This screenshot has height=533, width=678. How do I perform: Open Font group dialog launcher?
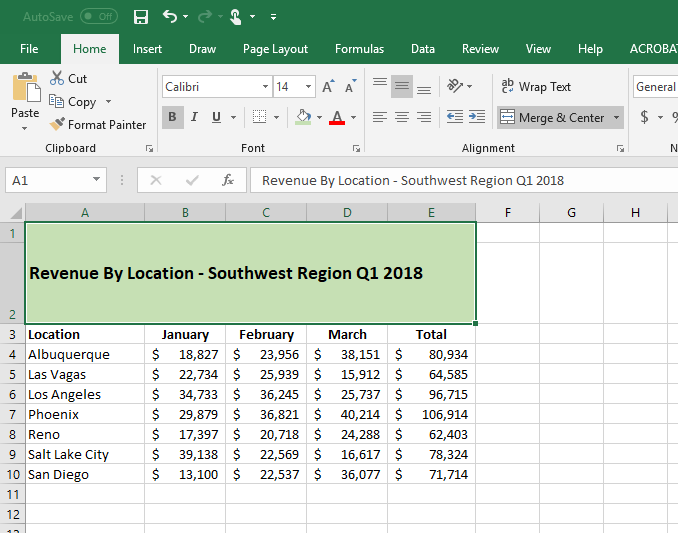point(356,149)
